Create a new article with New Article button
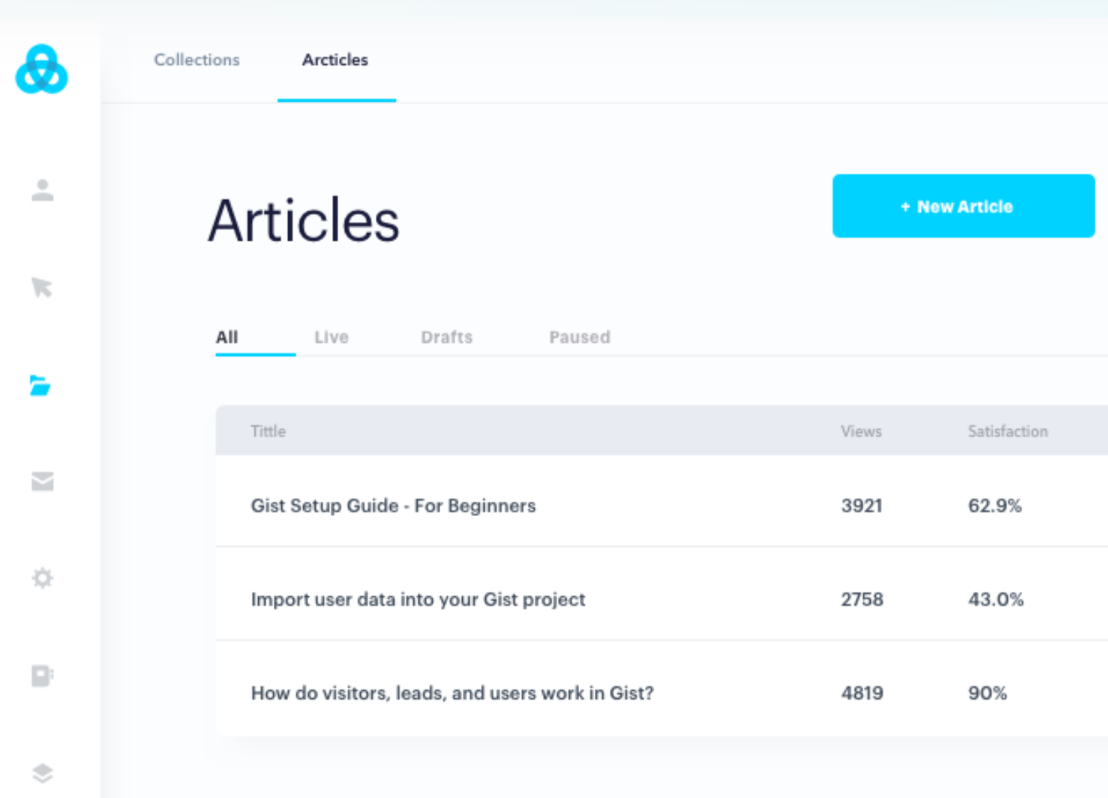 point(962,206)
